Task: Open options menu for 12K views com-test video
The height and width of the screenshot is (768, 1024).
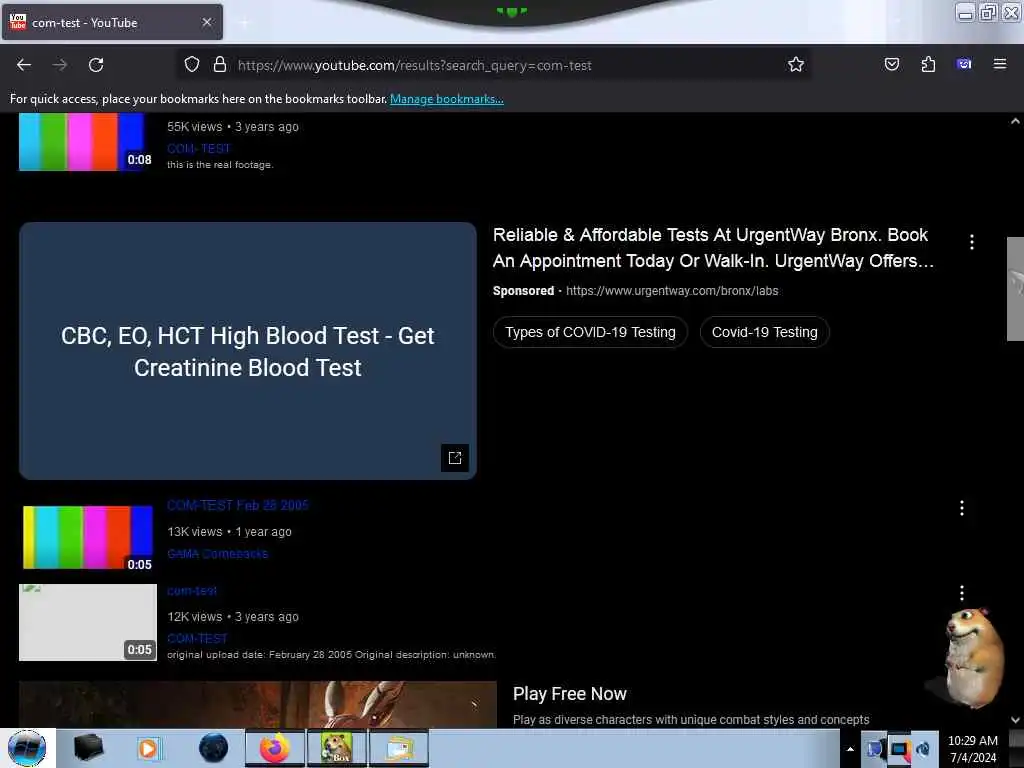Action: click(961, 593)
